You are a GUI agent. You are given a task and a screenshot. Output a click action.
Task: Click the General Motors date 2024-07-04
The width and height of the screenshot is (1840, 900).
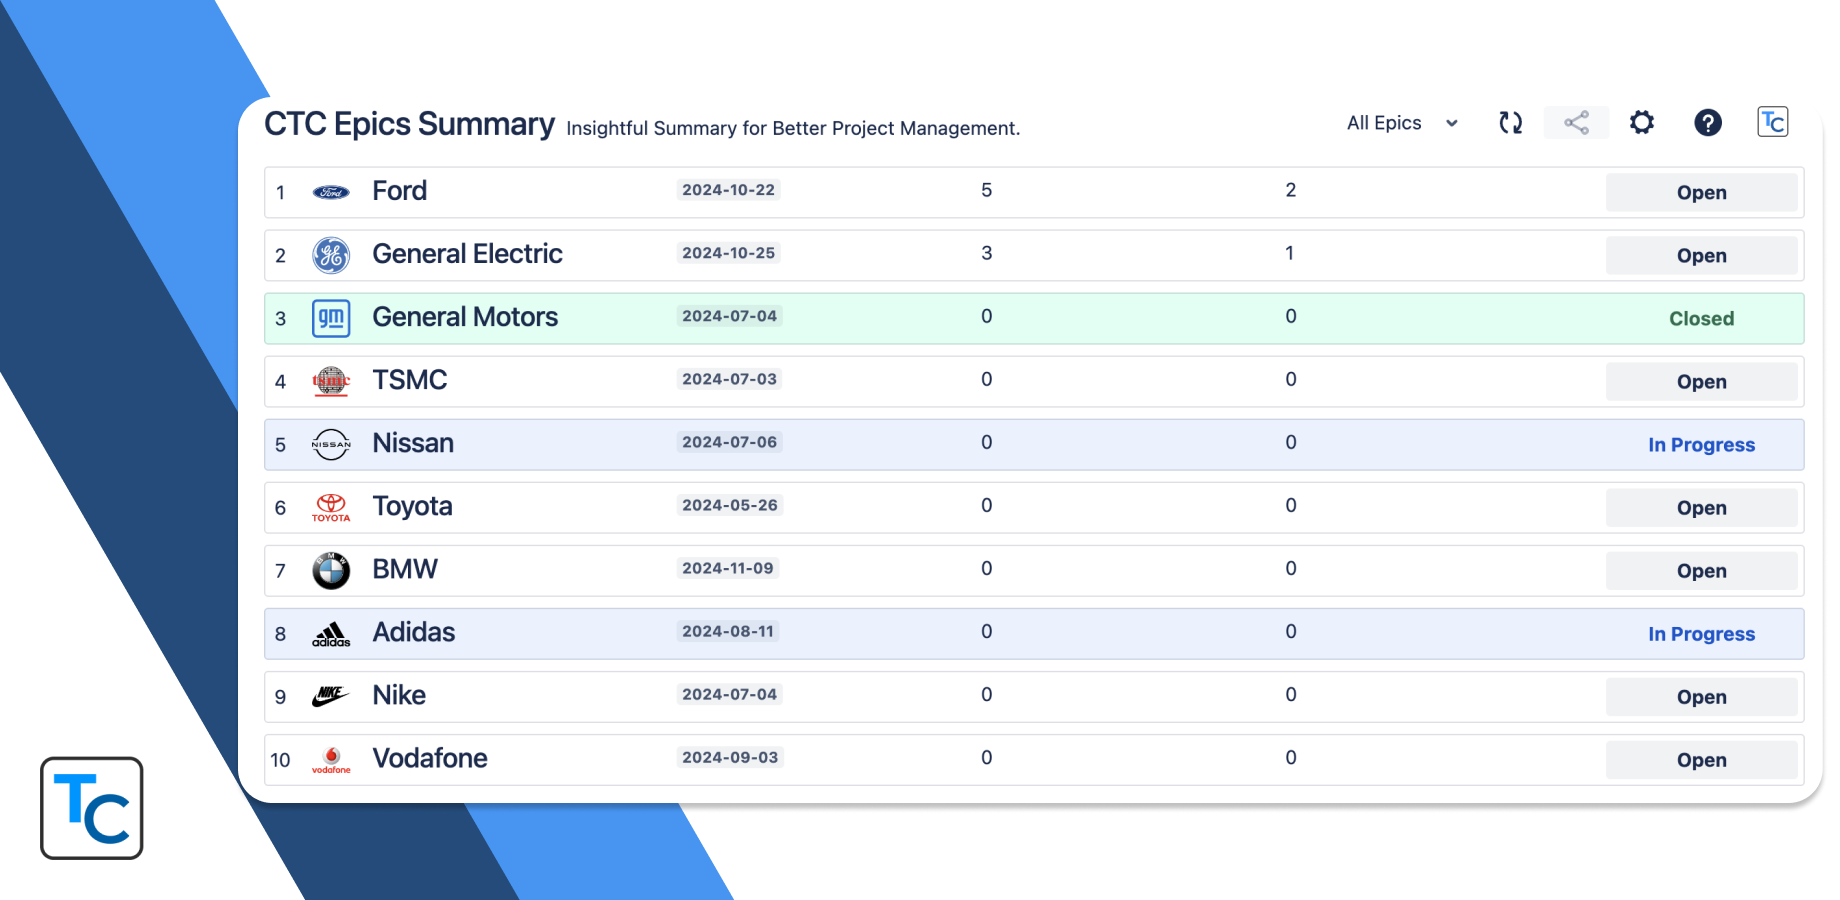coord(729,316)
